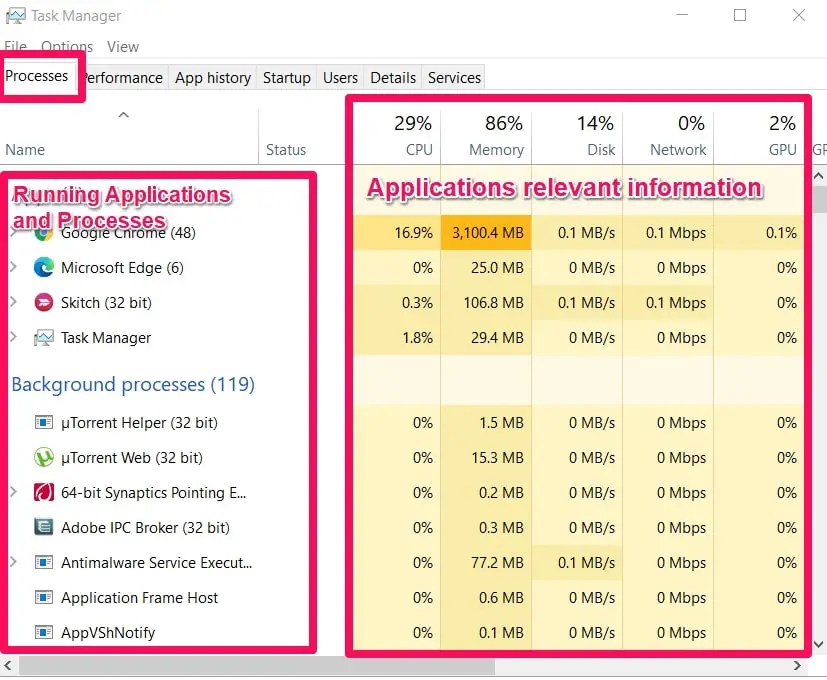Click the 25.0 MB memory cell
827x680 pixels.
pyautogui.click(x=486, y=267)
